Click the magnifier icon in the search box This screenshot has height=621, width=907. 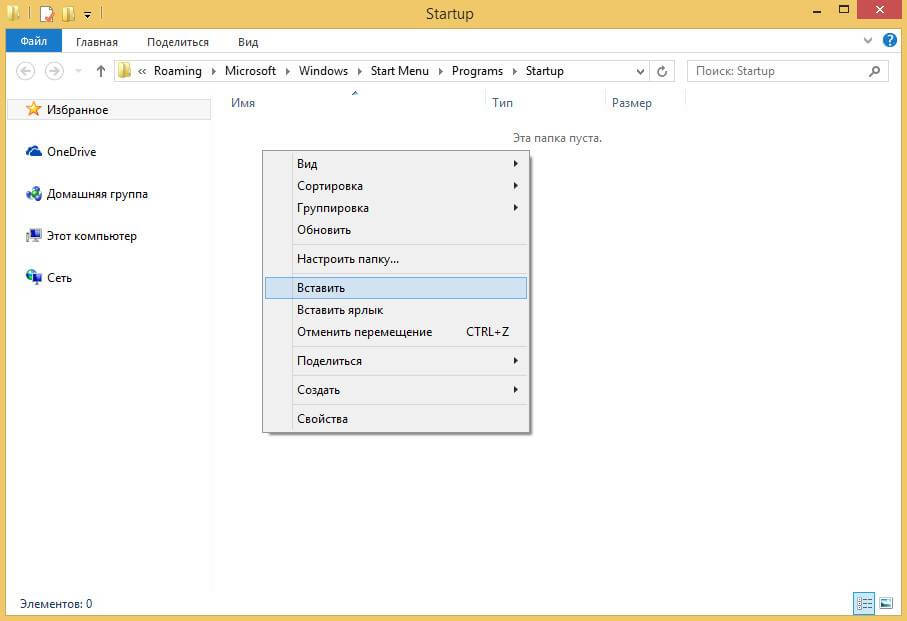(x=875, y=71)
